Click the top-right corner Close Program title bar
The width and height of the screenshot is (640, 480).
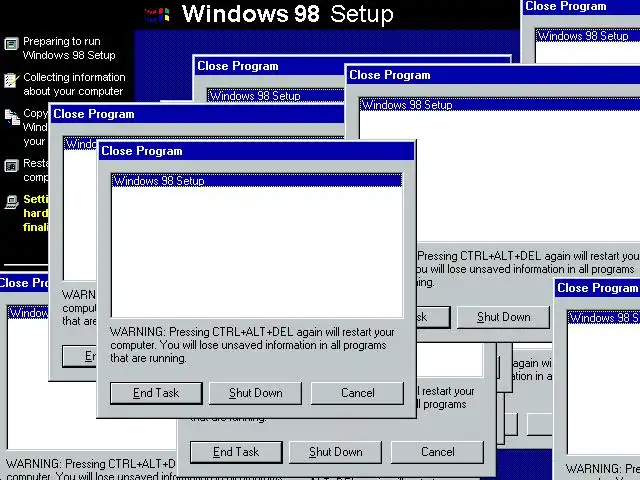coord(582,7)
